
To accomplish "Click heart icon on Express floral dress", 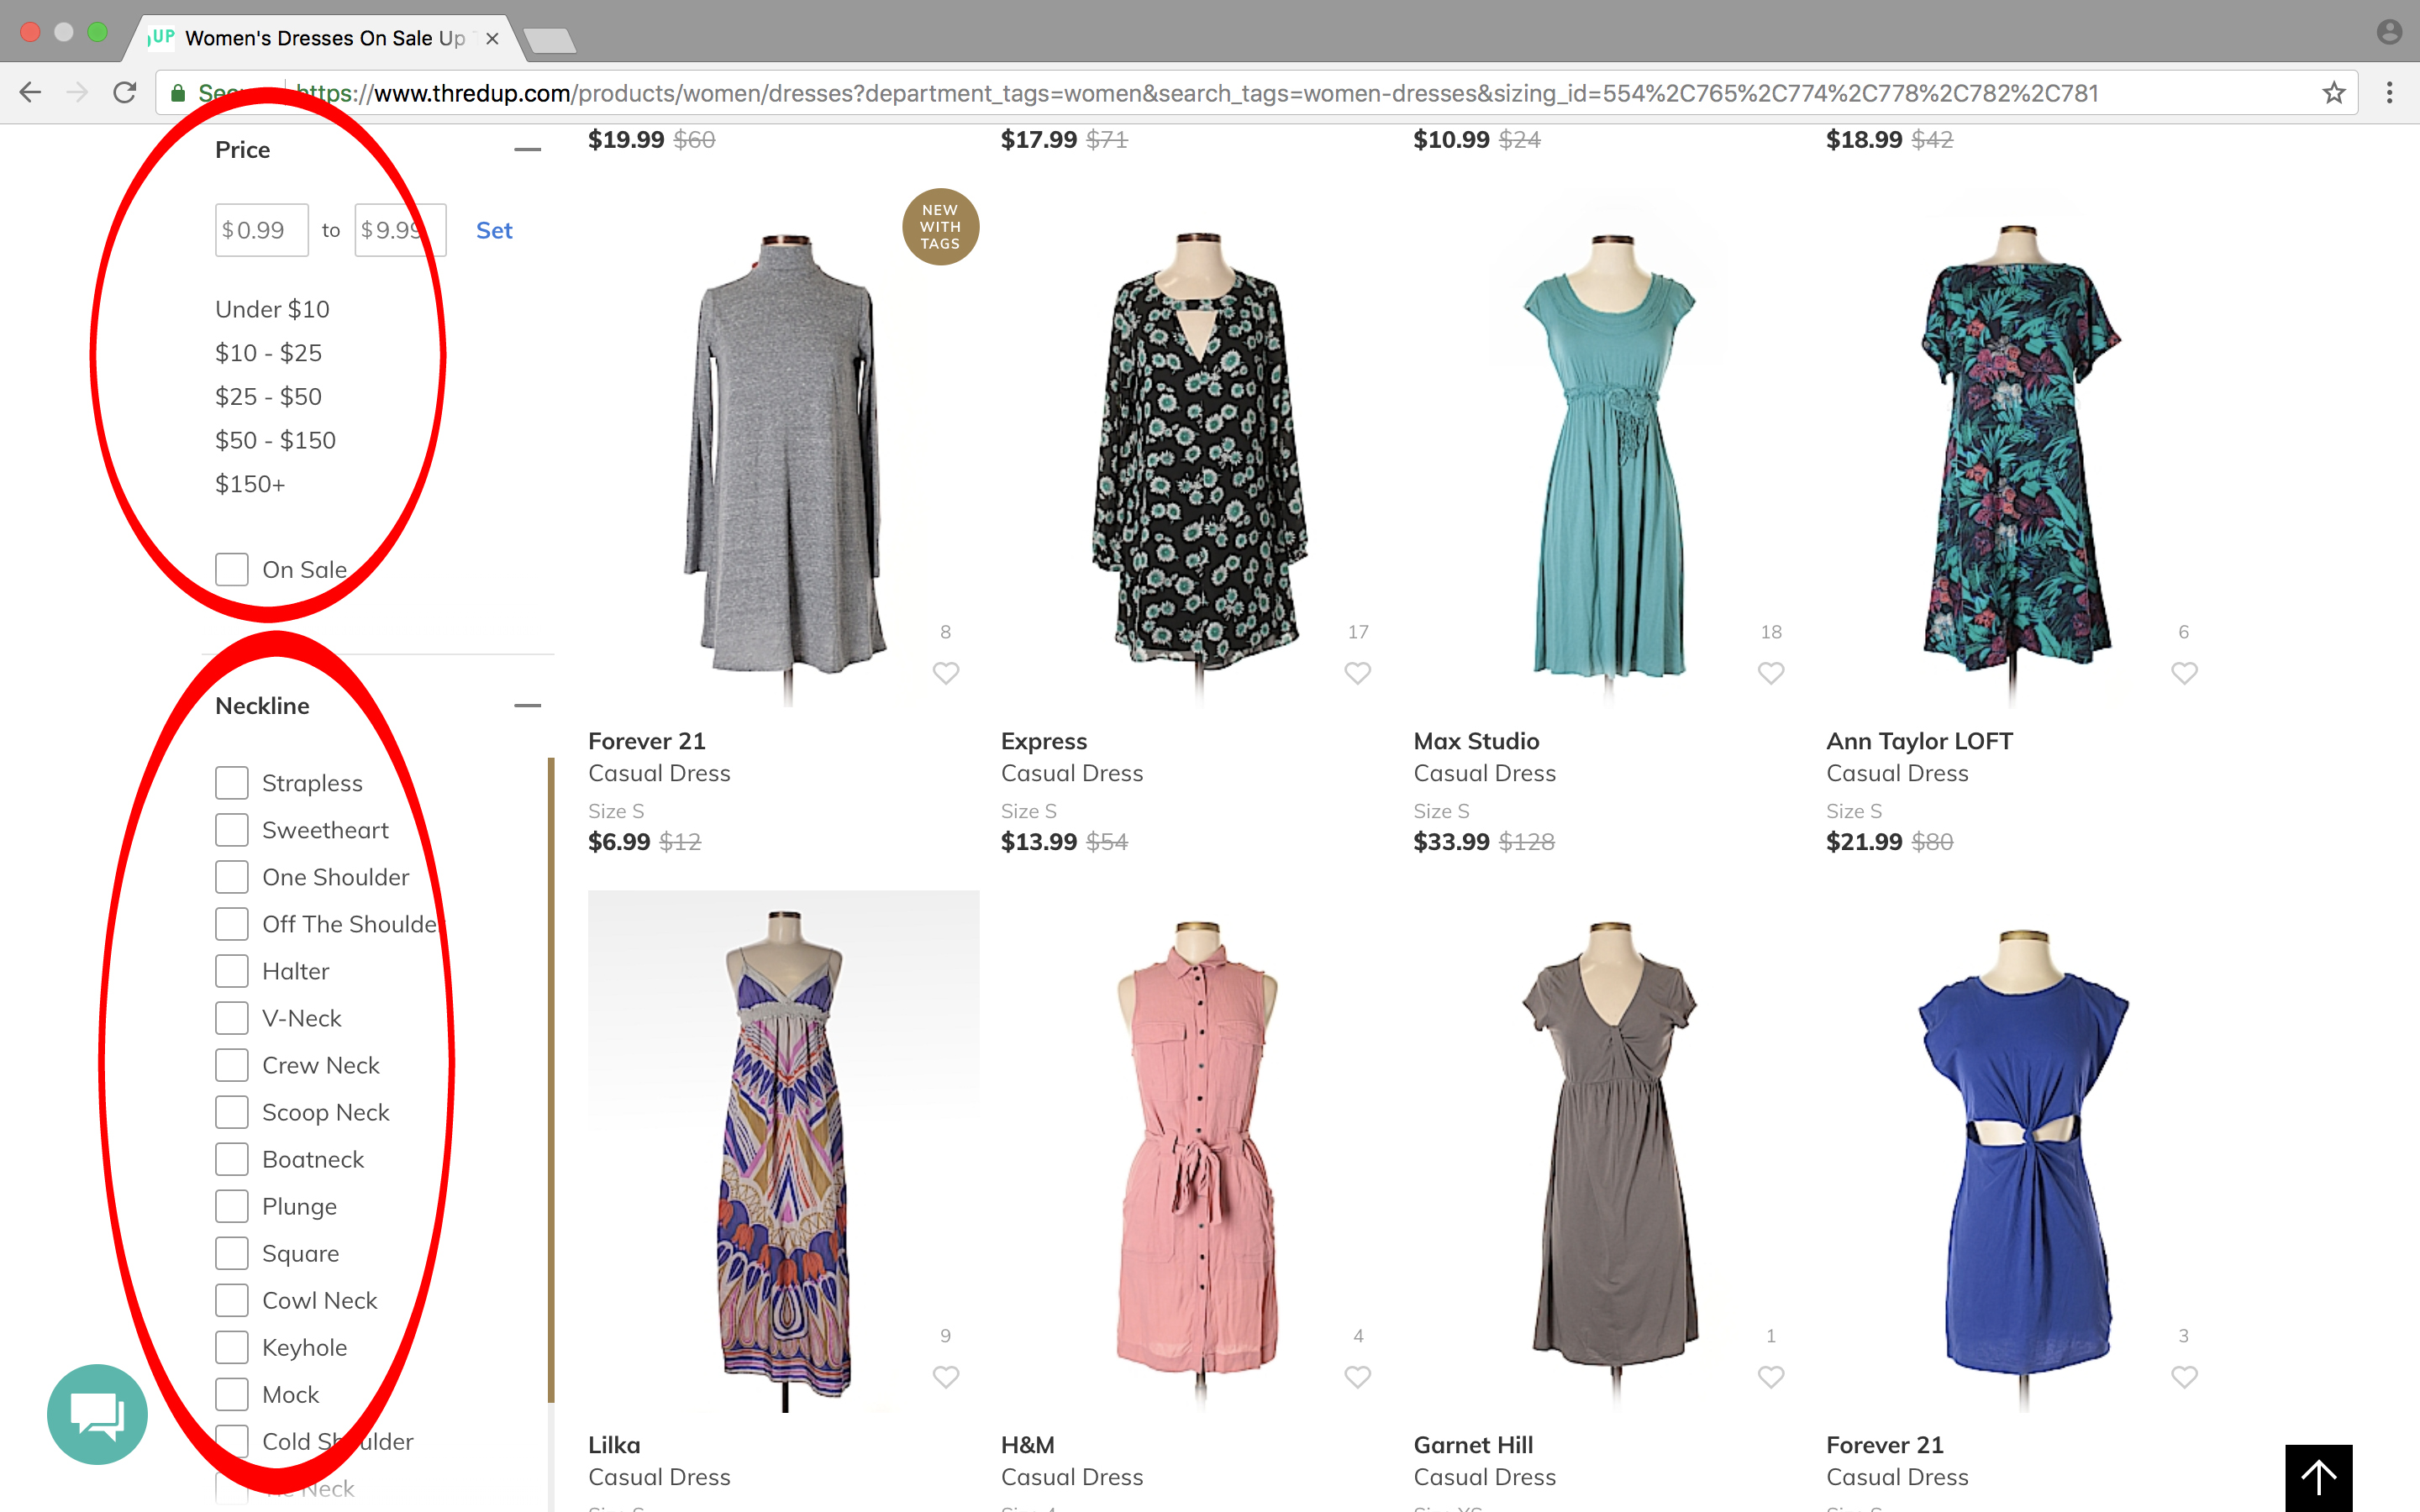I will click(1357, 673).
